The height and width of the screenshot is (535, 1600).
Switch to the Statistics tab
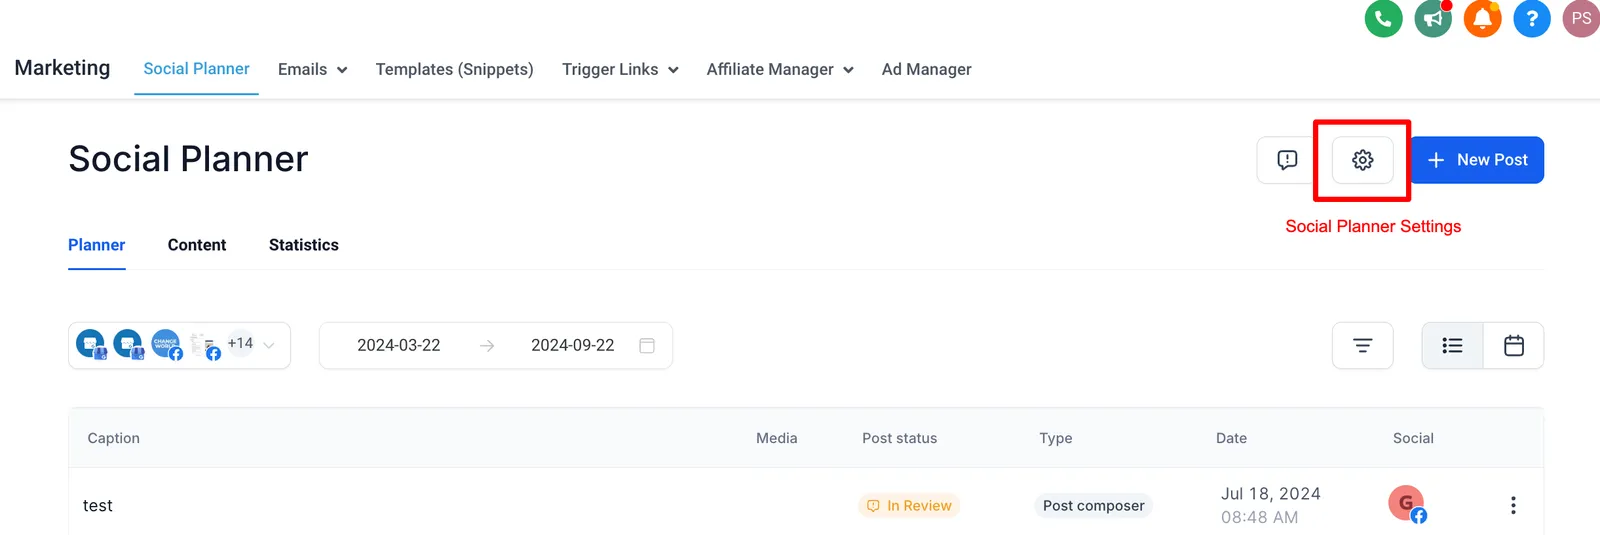(304, 245)
